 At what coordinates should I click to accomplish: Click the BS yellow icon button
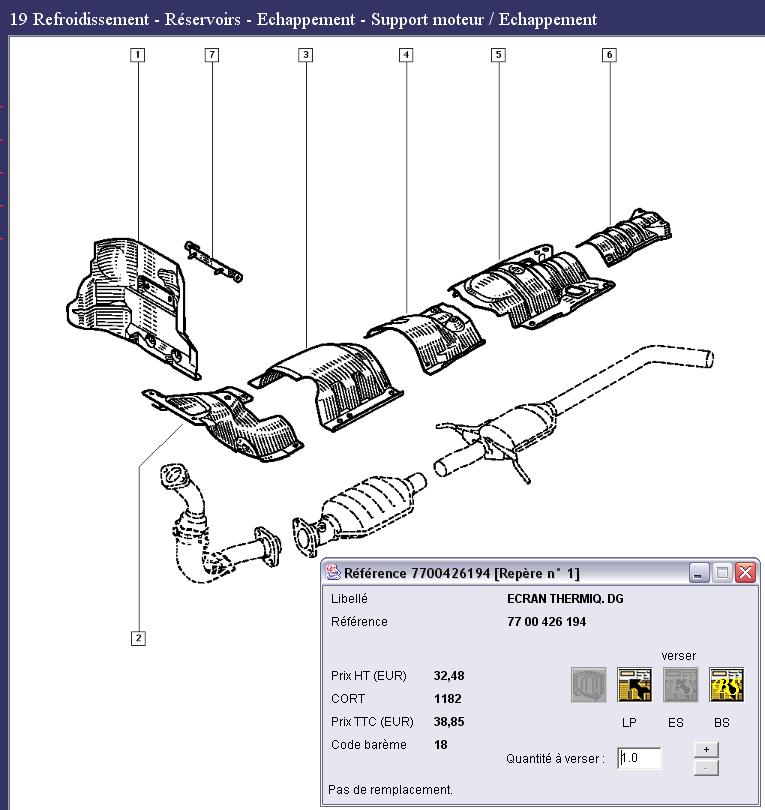(726, 685)
